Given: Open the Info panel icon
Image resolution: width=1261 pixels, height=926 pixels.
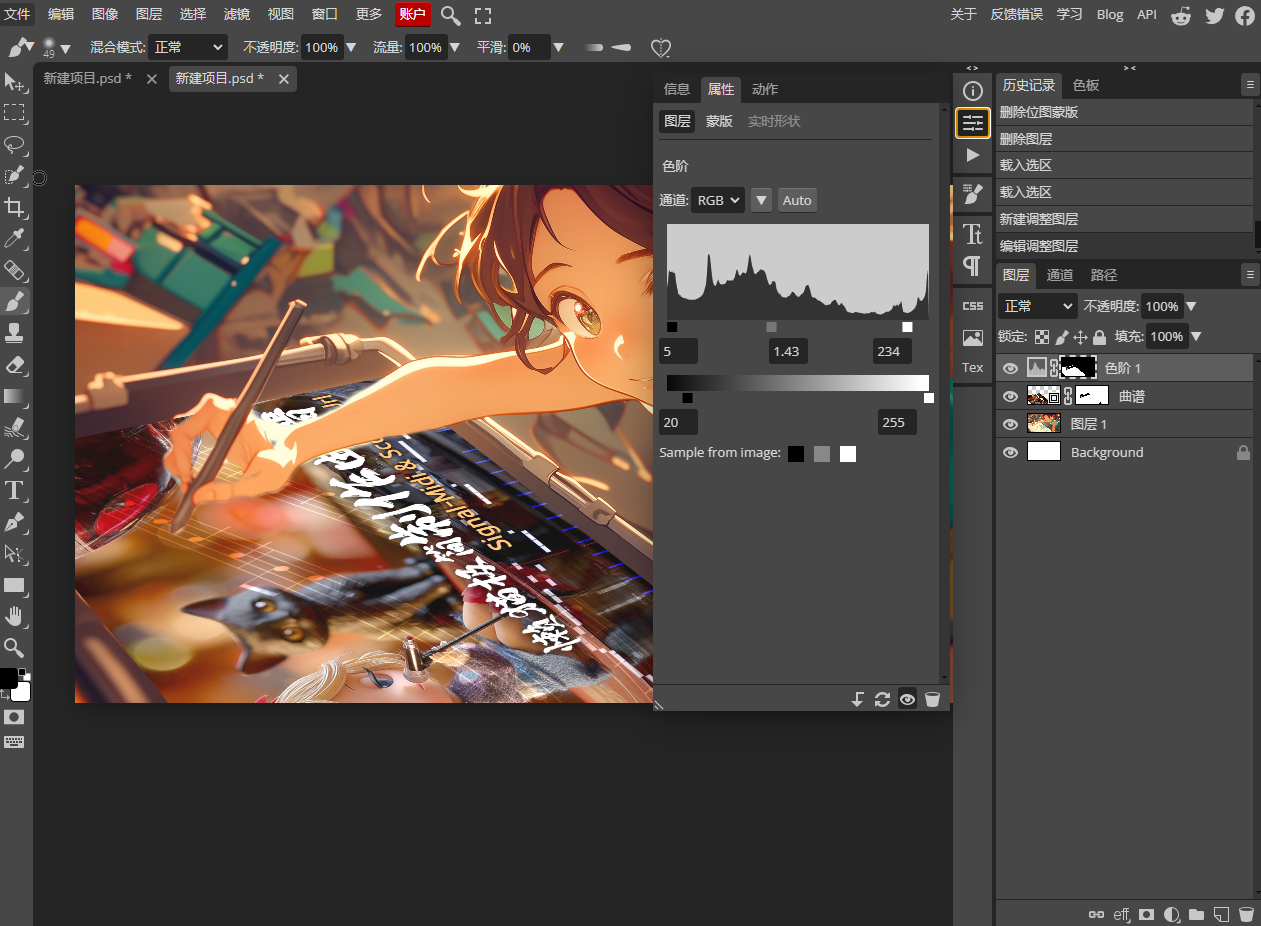Looking at the screenshot, I should pos(972,91).
